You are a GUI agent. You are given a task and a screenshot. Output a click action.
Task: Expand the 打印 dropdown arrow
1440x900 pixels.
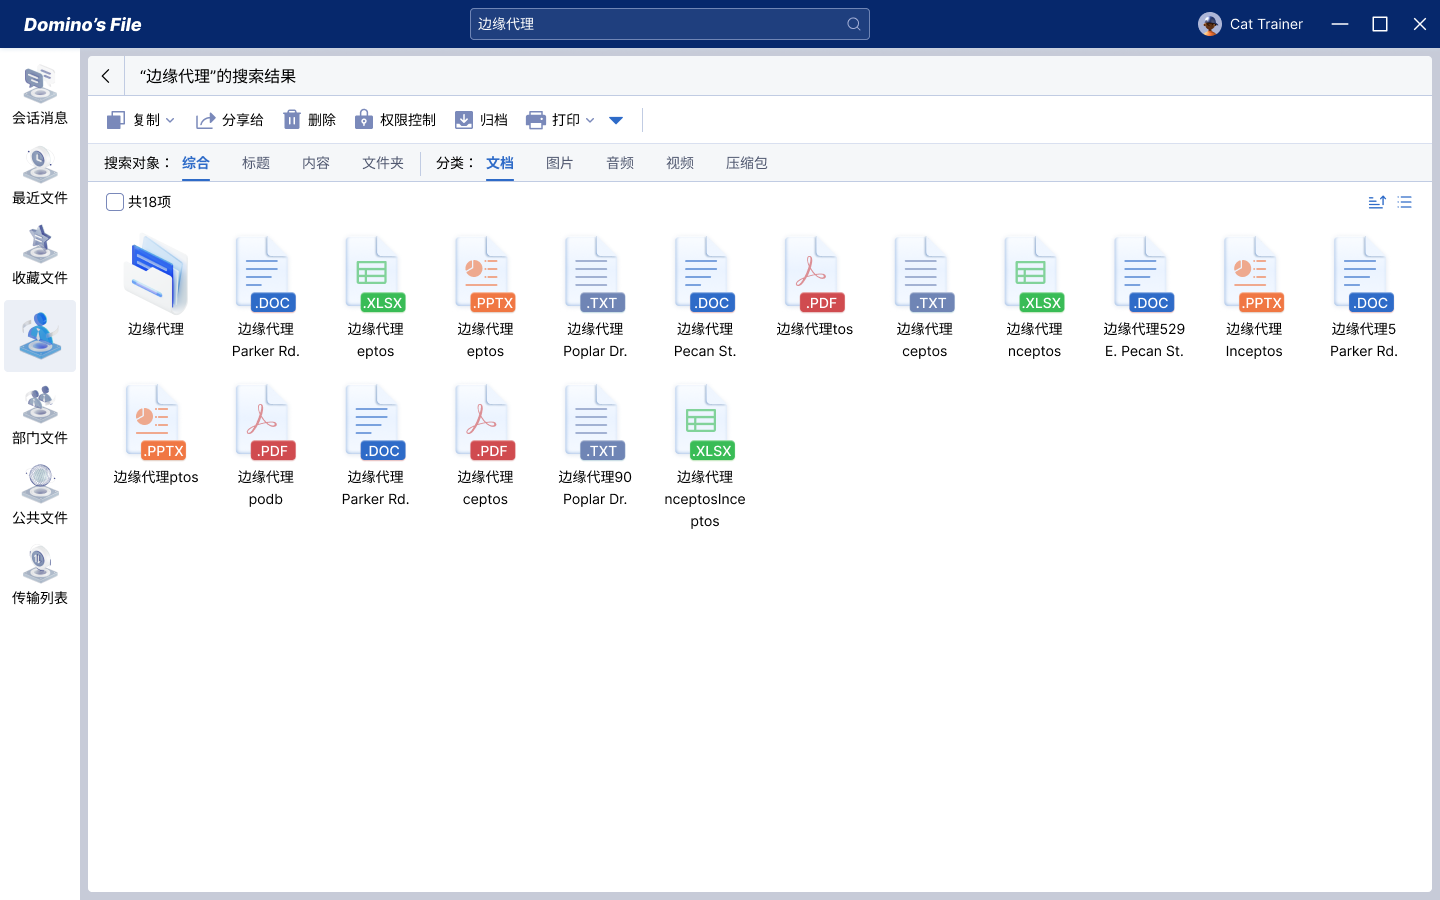(590, 120)
